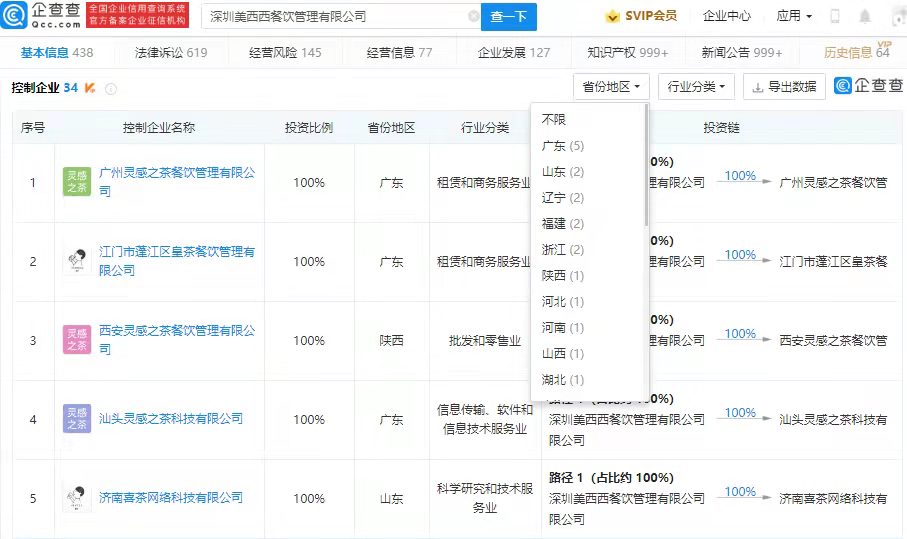Screen dimensions: 907x539
Task: Select 辽宁 (2) in province list
Action: (x=587, y=198)
